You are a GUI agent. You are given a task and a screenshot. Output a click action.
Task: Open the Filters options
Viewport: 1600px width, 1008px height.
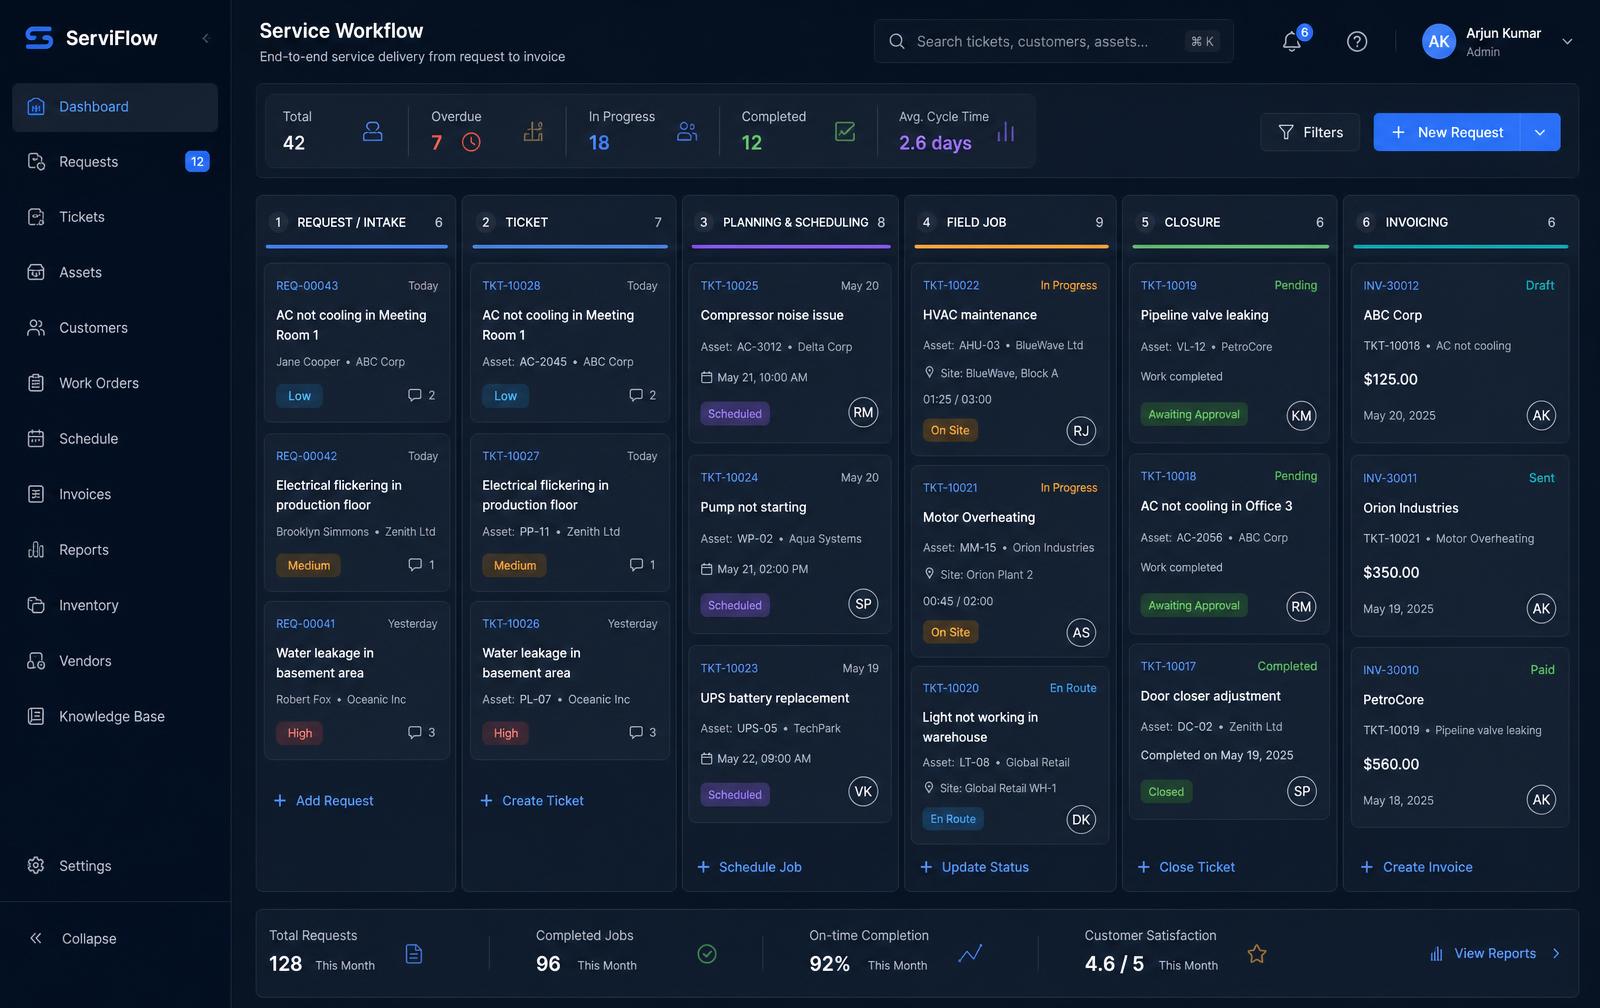pyautogui.click(x=1310, y=132)
